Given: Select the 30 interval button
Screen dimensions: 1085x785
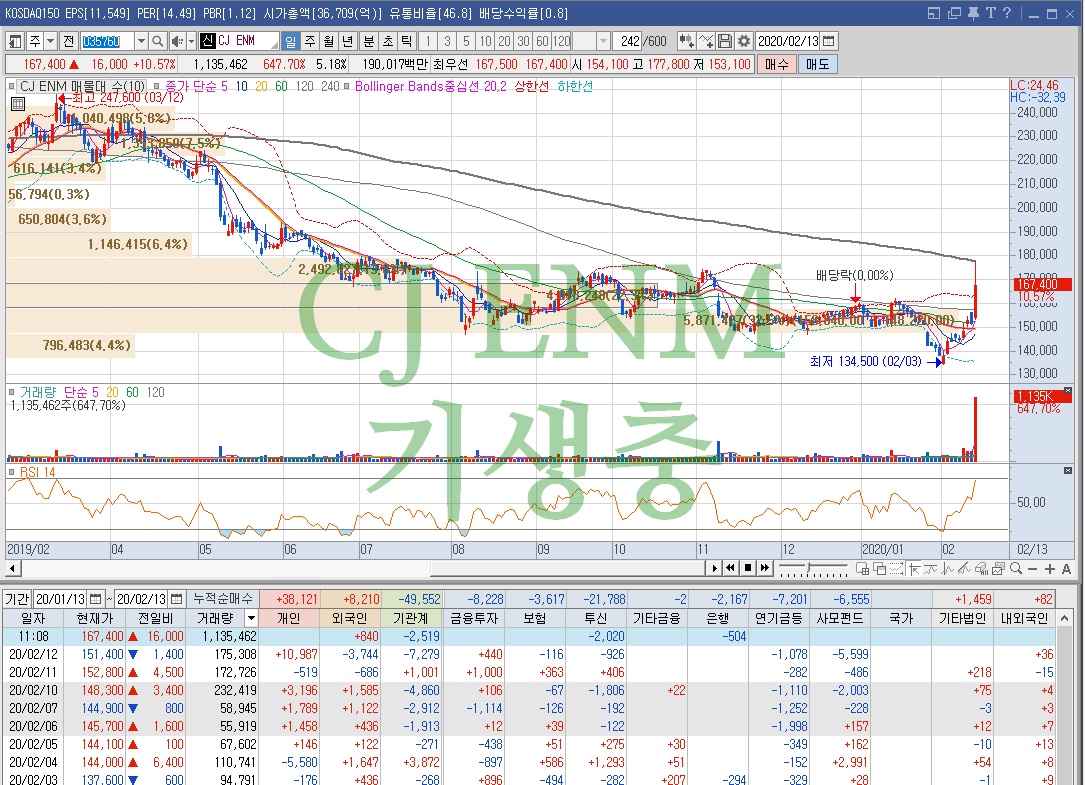Looking at the screenshot, I should pyautogui.click(x=523, y=42).
